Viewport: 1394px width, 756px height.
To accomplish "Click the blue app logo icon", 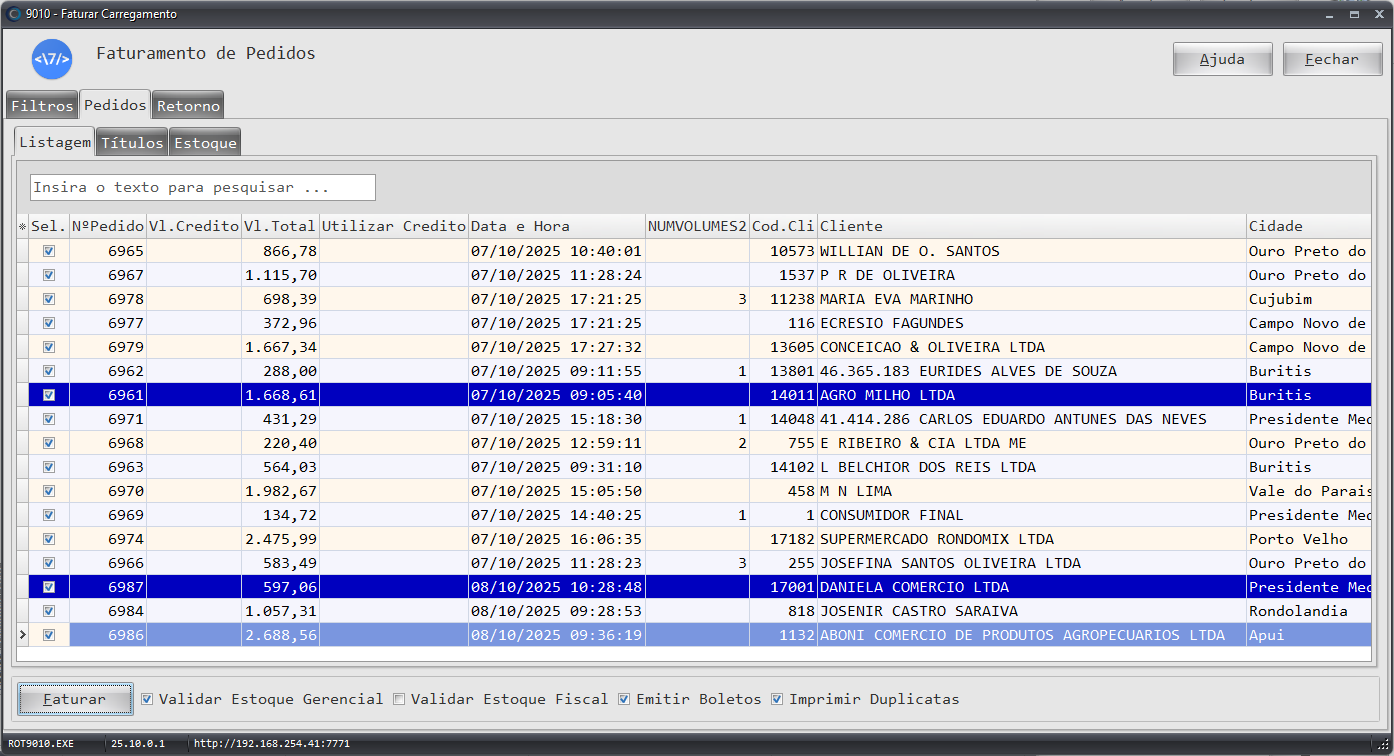I will (52, 59).
